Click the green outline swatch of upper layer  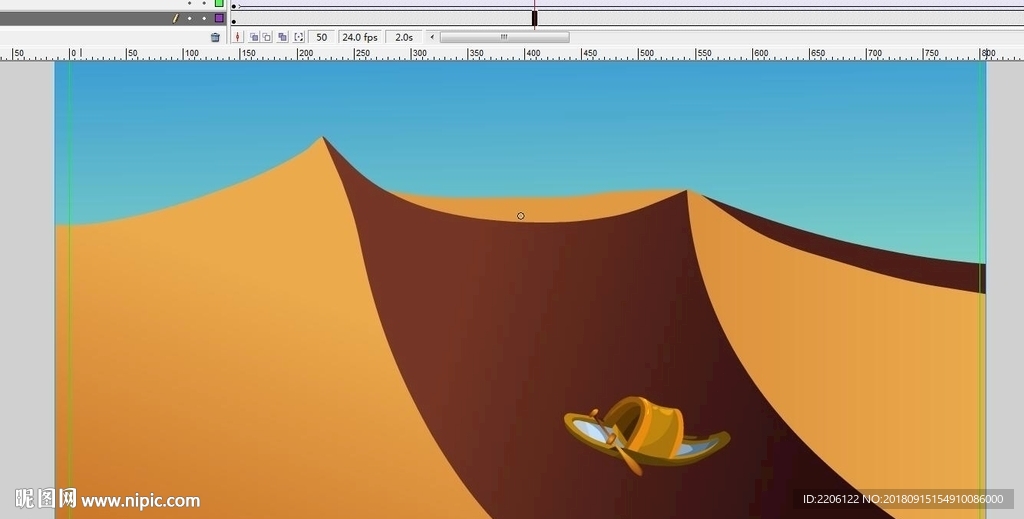(x=219, y=3)
